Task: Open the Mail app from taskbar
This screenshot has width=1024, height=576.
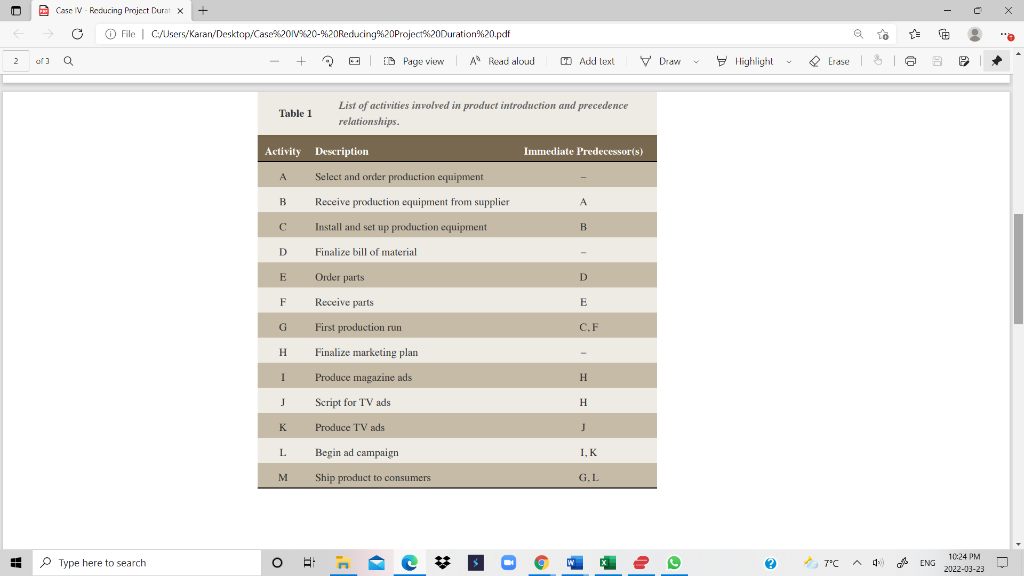Action: coord(376,562)
